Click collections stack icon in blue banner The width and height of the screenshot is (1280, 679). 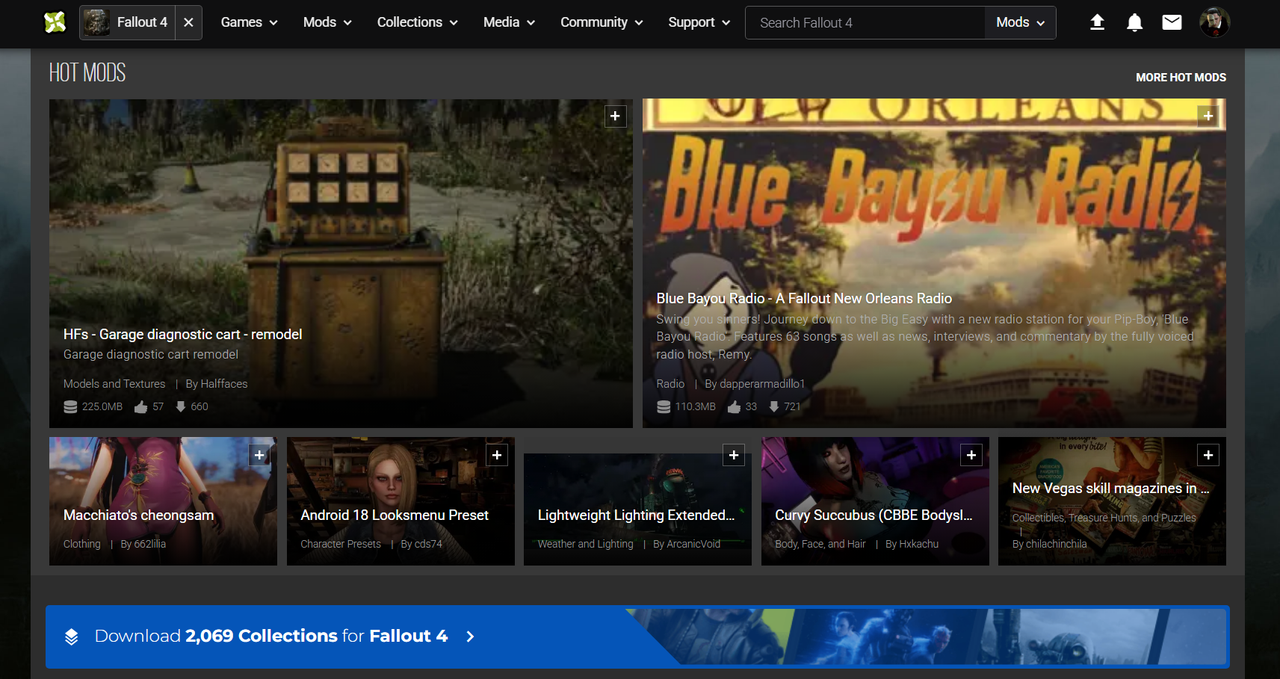71,636
